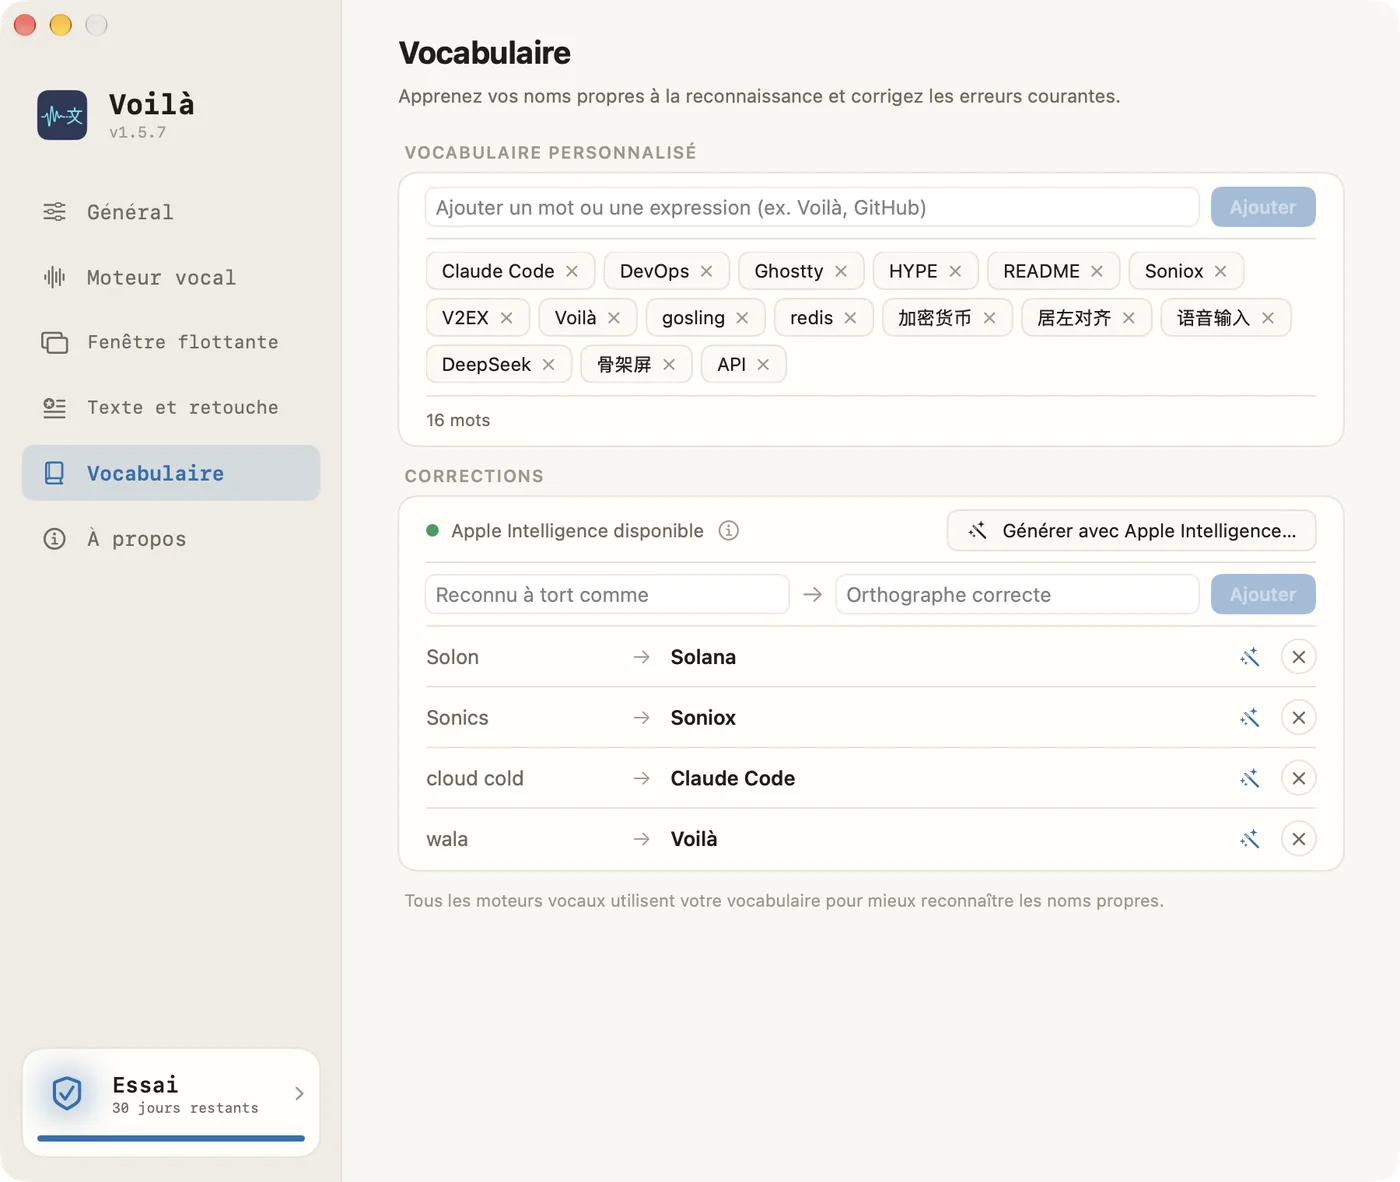Viewport: 1400px width, 1182px height.
Task: Expand the Essai trial card chevron
Action: 299,1093
